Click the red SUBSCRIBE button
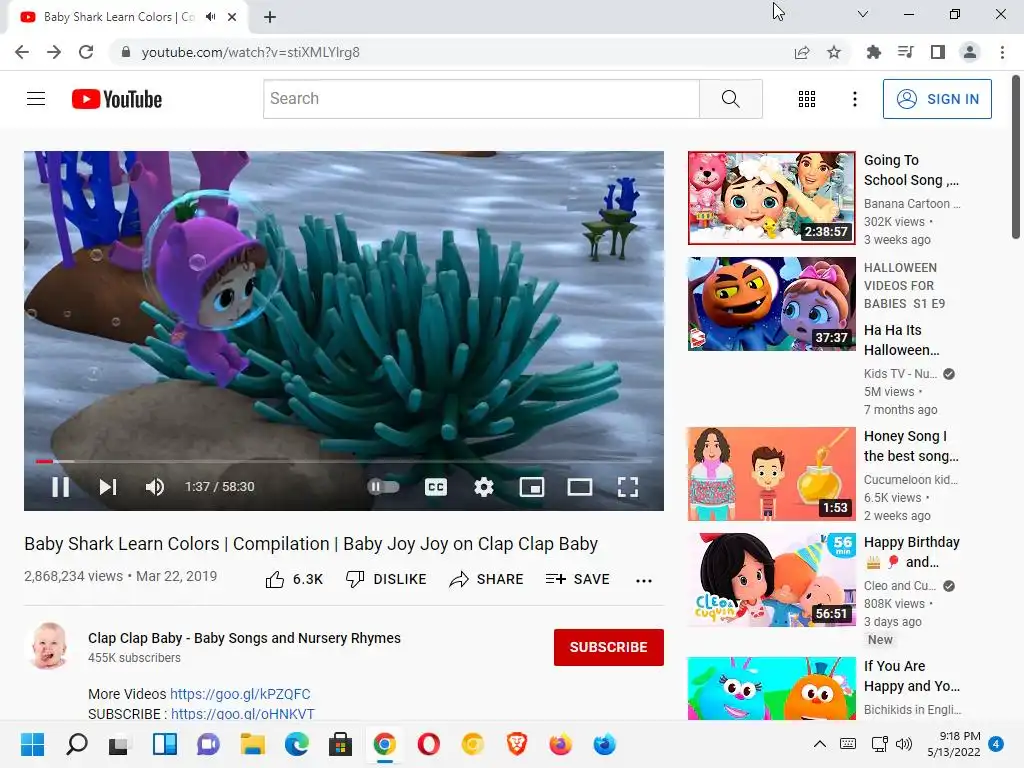The width and height of the screenshot is (1024, 768). pos(609,647)
